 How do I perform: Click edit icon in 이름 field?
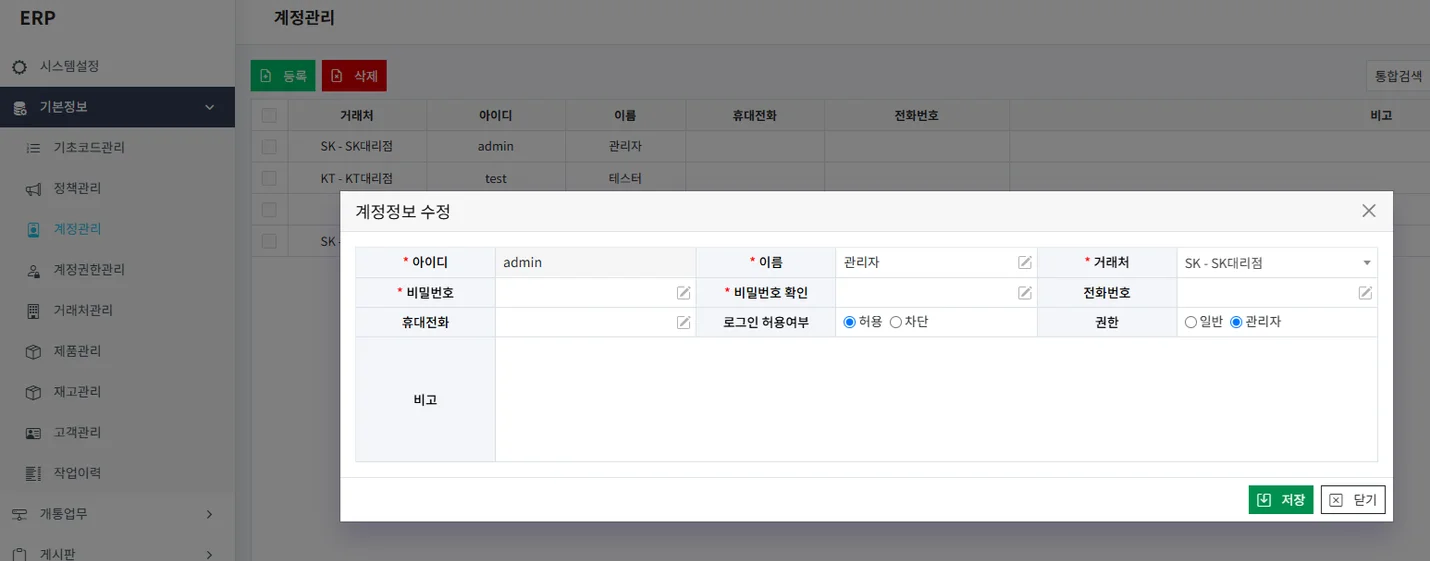[1025, 263]
